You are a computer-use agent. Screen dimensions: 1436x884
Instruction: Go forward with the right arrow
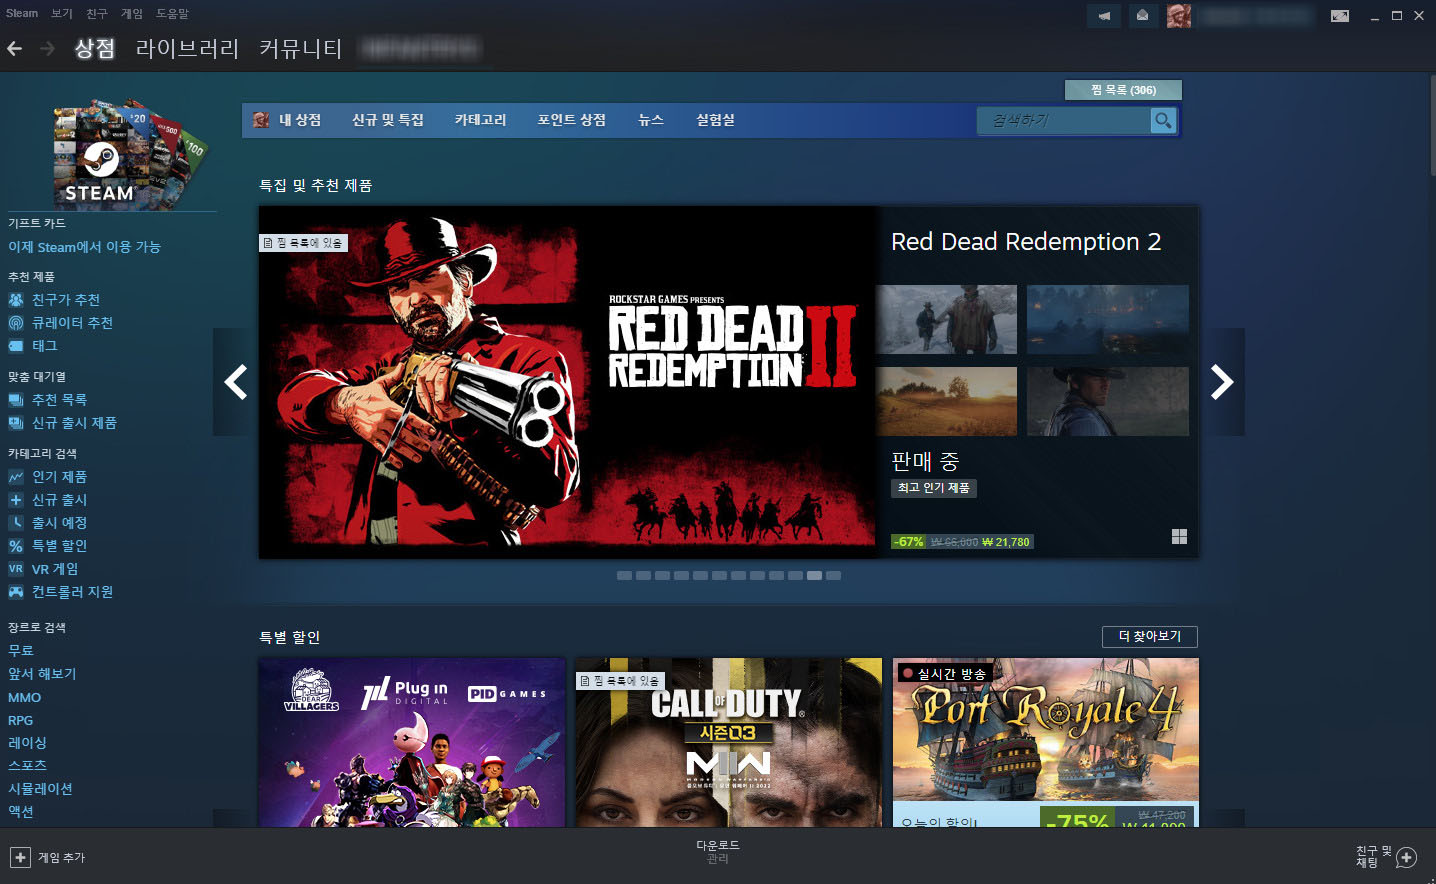click(47, 48)
